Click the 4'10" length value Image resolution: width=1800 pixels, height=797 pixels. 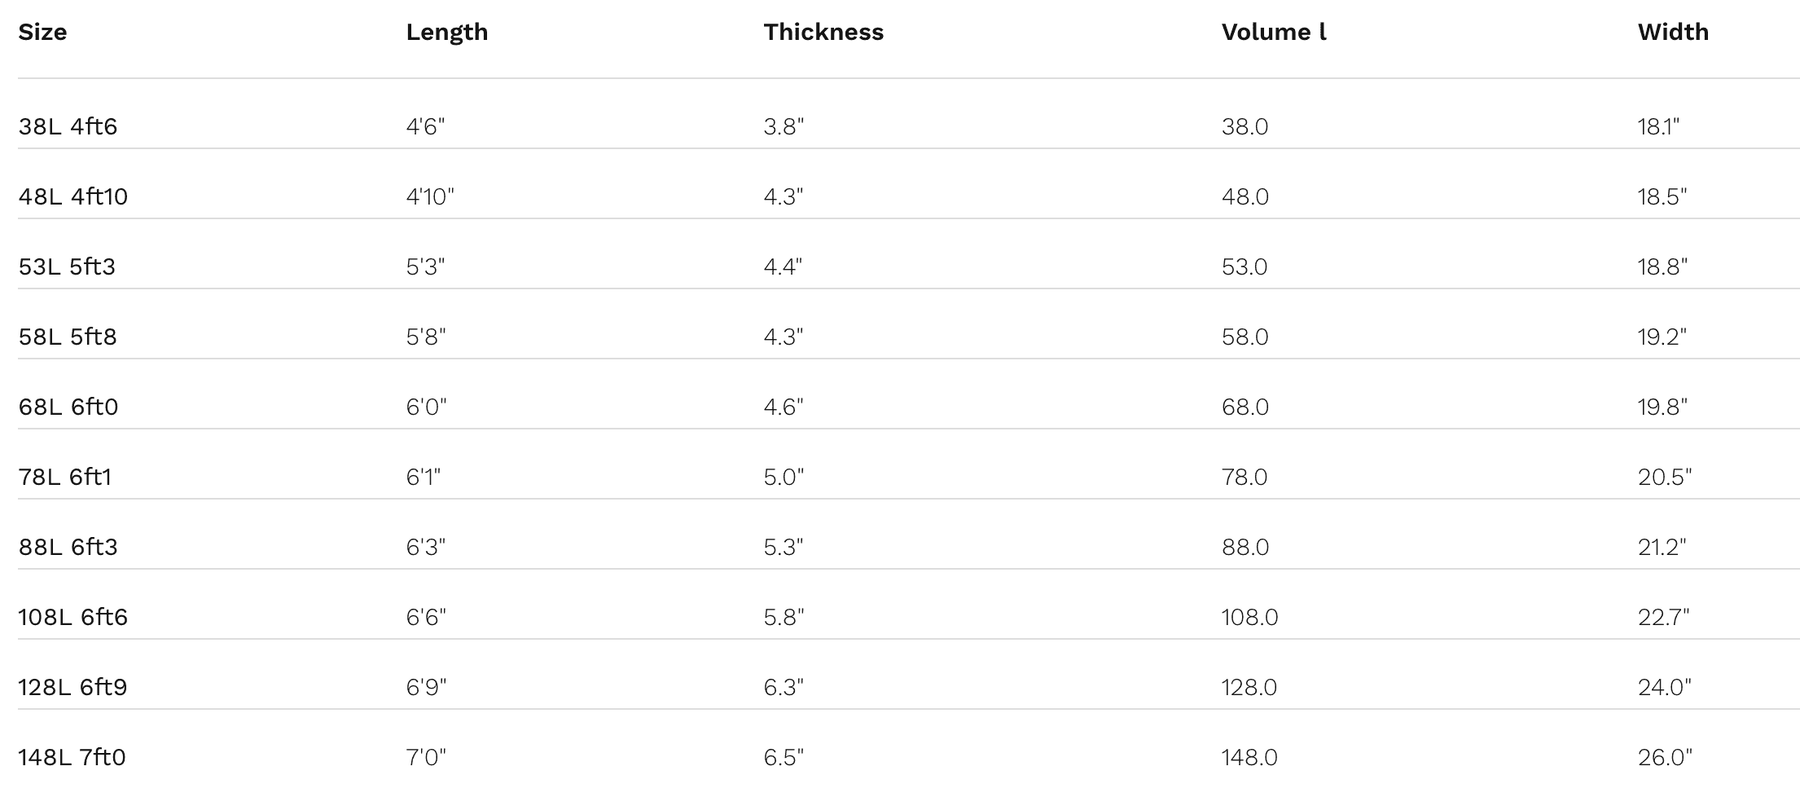click(x=430, y=197)
